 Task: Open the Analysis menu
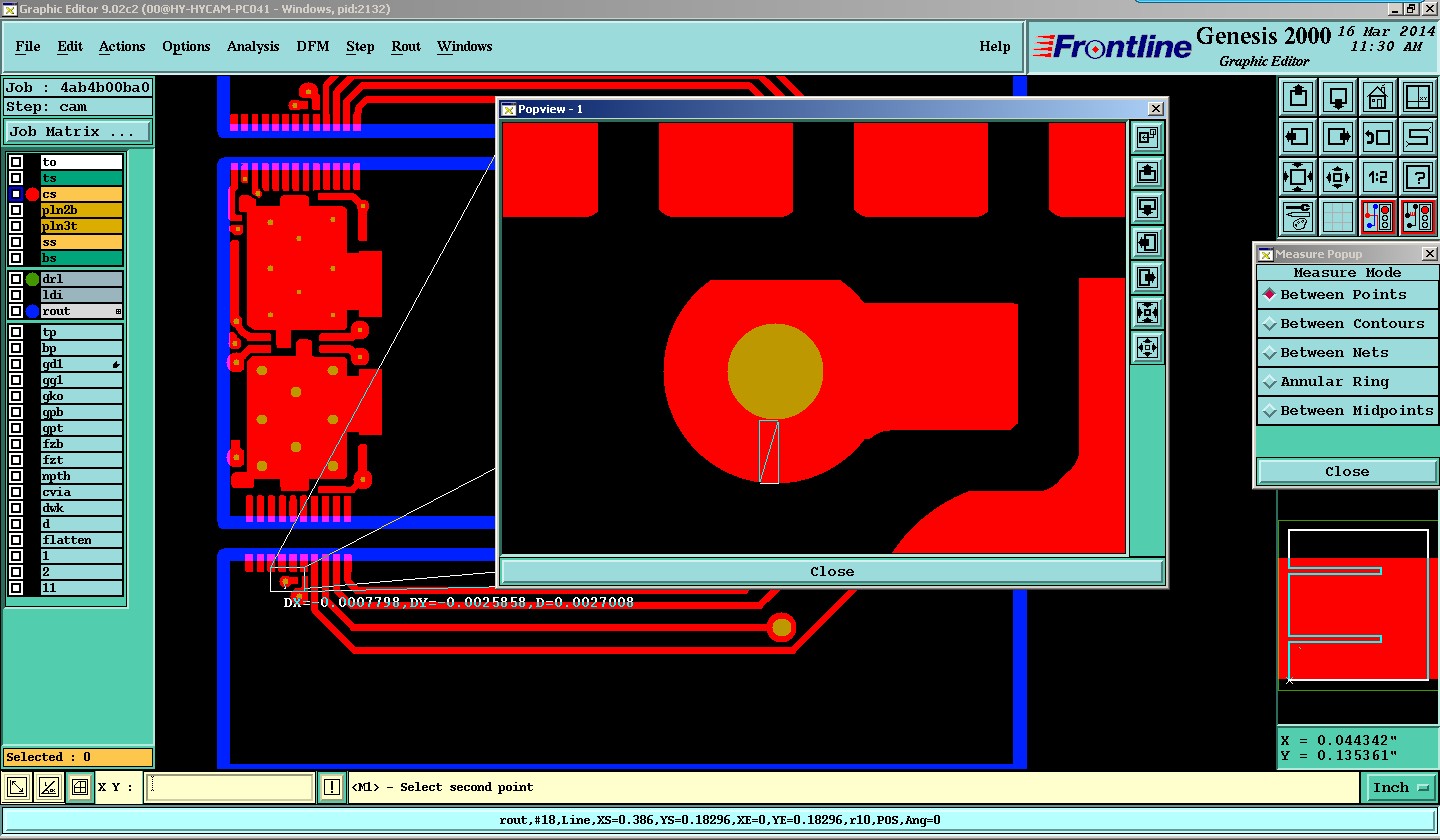click(253, 46)
